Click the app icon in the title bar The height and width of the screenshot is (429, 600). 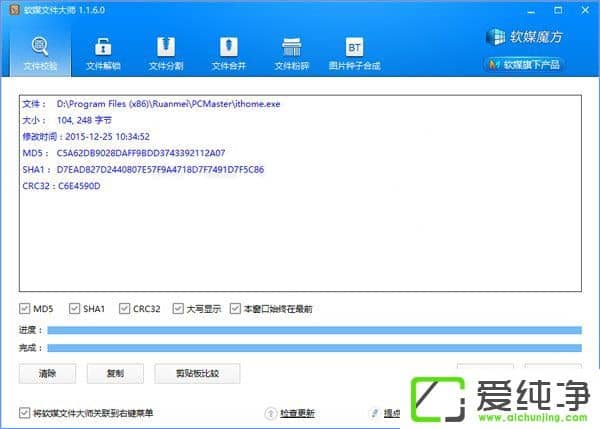click(x=15, y=10)
